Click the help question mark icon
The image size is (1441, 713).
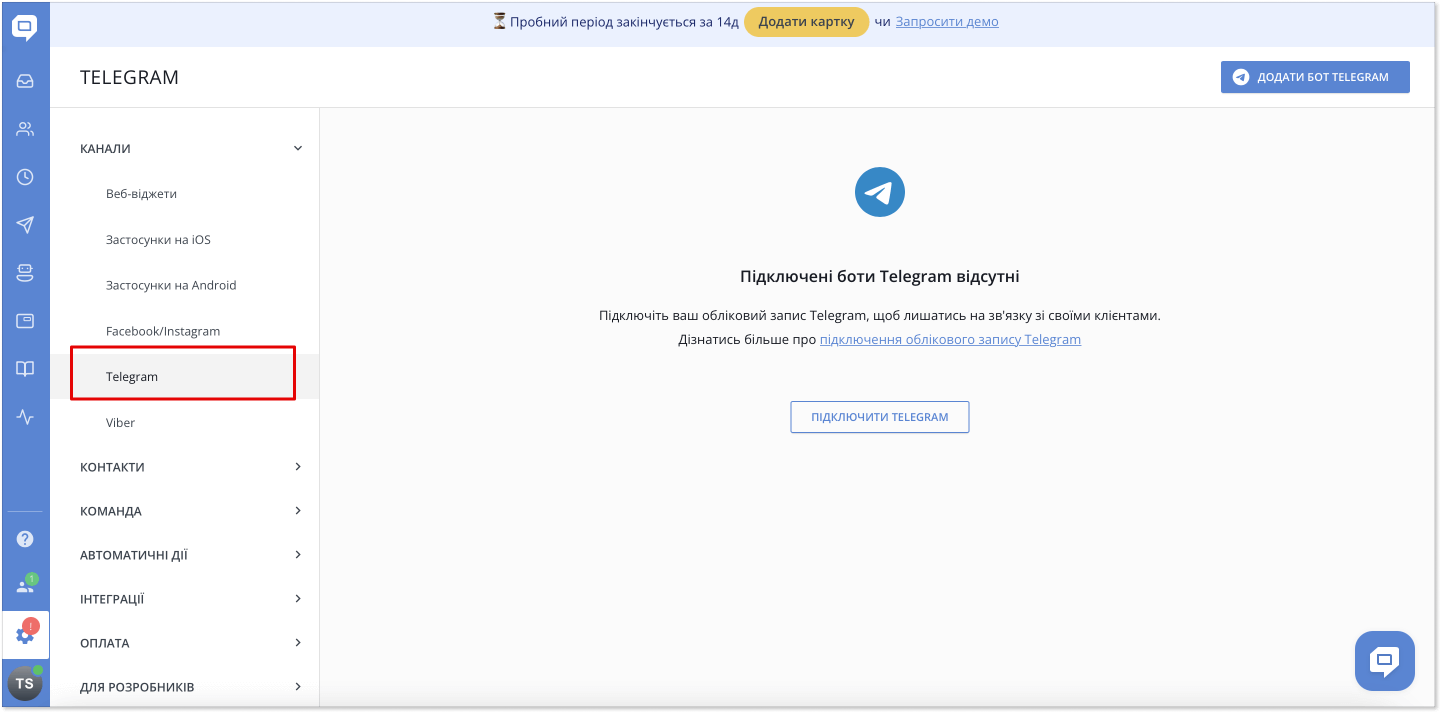(25, 539)
